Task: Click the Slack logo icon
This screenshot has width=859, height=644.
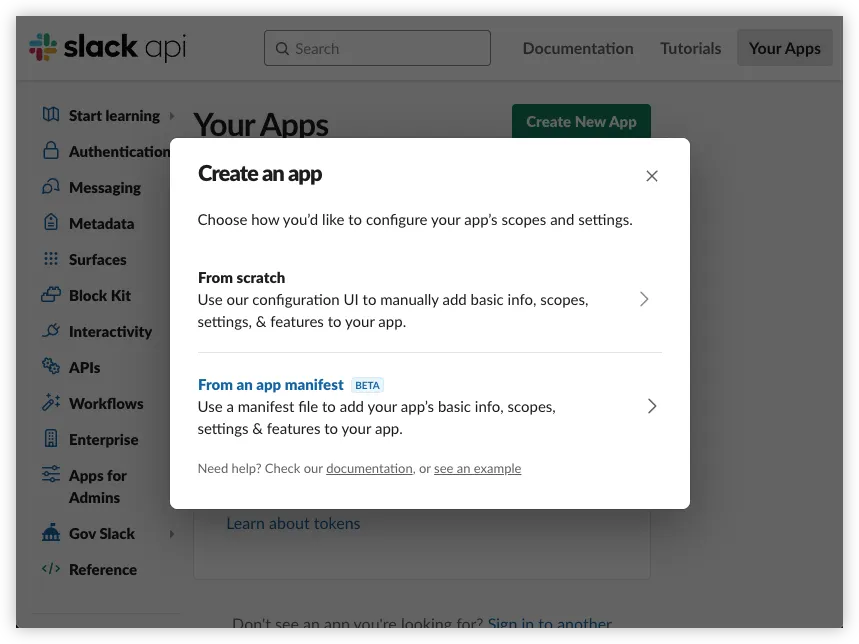Action: [x=43, y=47]
